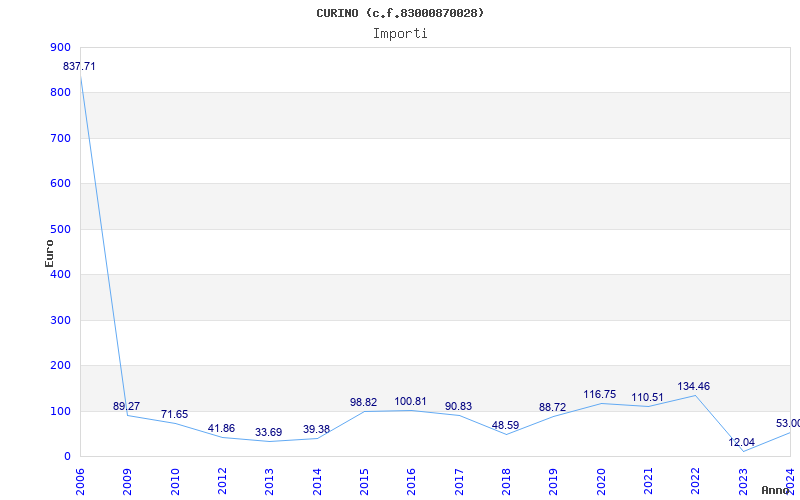Click the 12.04 data label
This screenshot has width=800, height=500.
(741, 442)
